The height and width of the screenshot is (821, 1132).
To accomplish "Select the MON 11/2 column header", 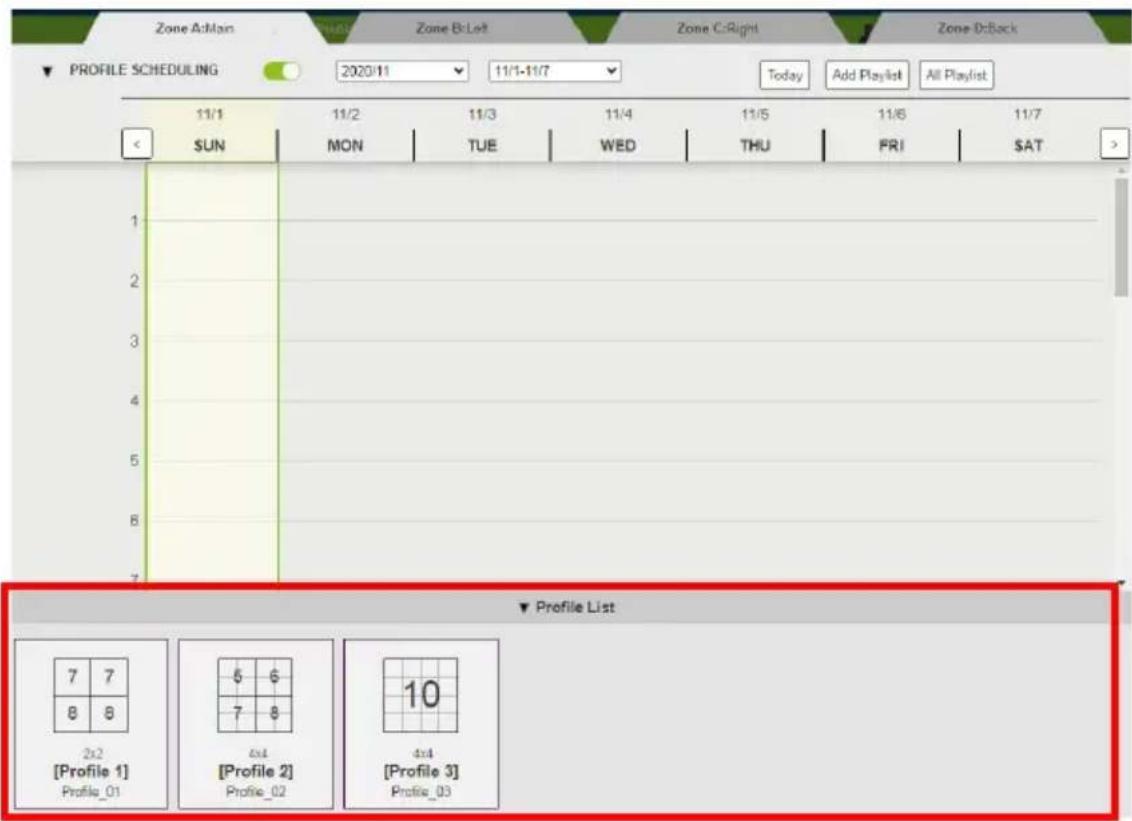I will coord(345,131).
